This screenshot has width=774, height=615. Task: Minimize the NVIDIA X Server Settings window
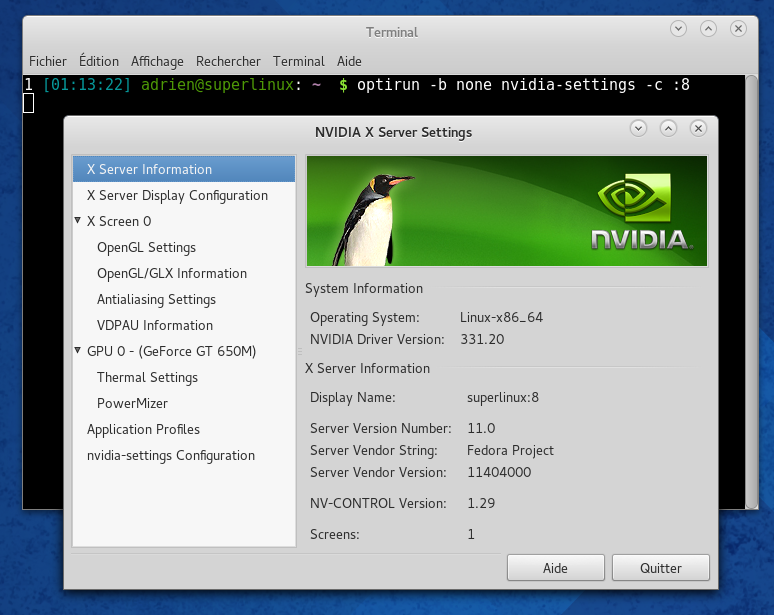tap(638, 129)
